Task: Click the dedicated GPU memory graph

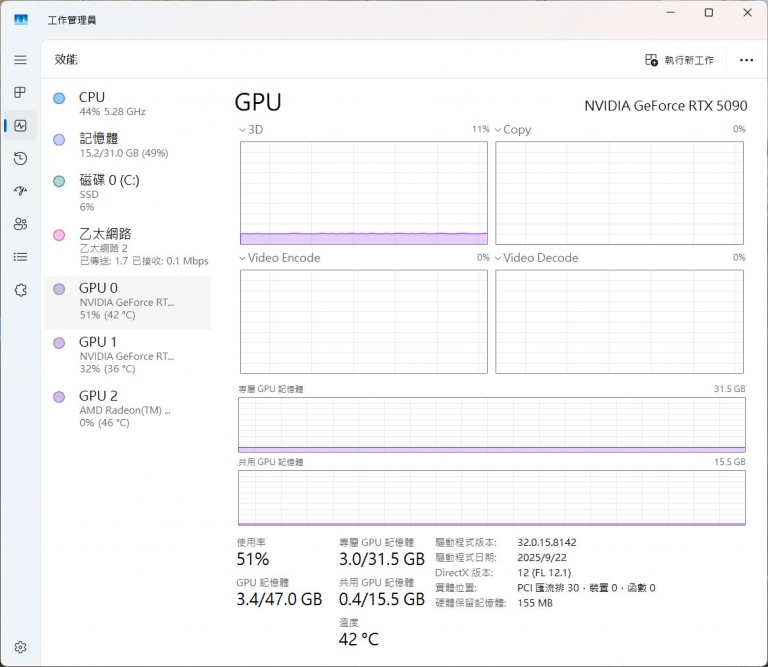Action: (x=491, y=425)
